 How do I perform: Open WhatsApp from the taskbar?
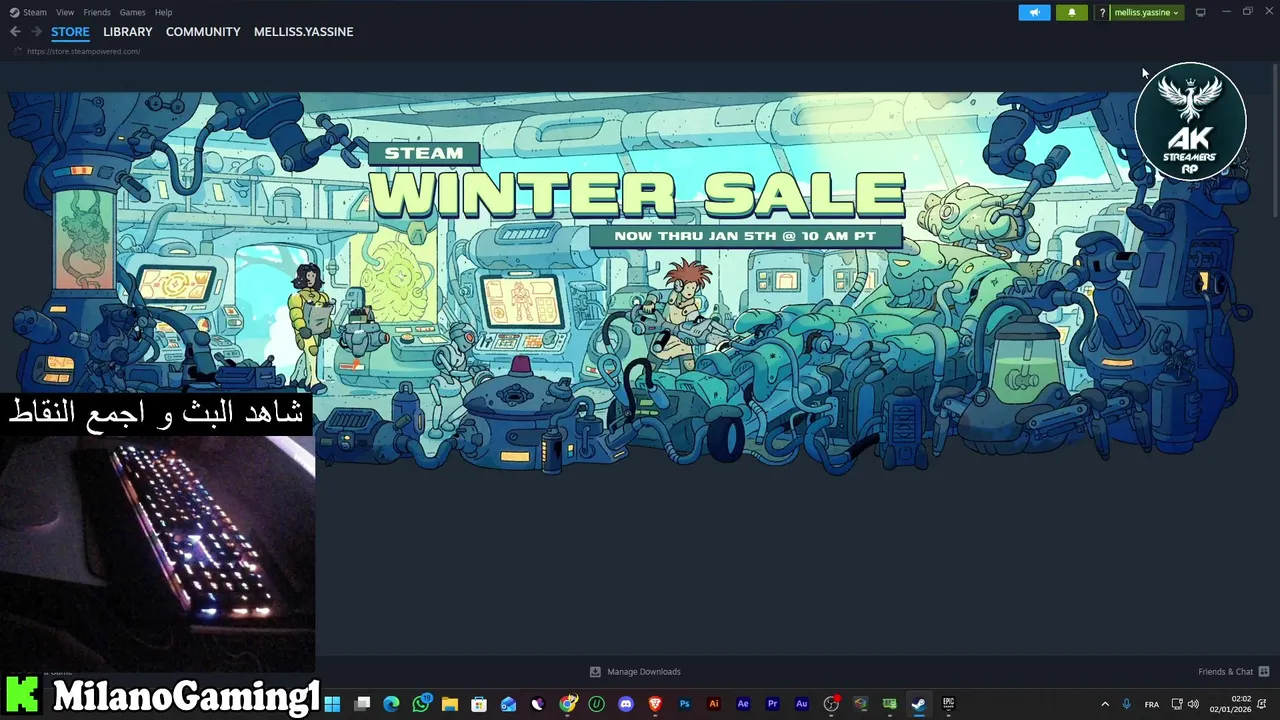pyautogui.click(x=421, y=704)
